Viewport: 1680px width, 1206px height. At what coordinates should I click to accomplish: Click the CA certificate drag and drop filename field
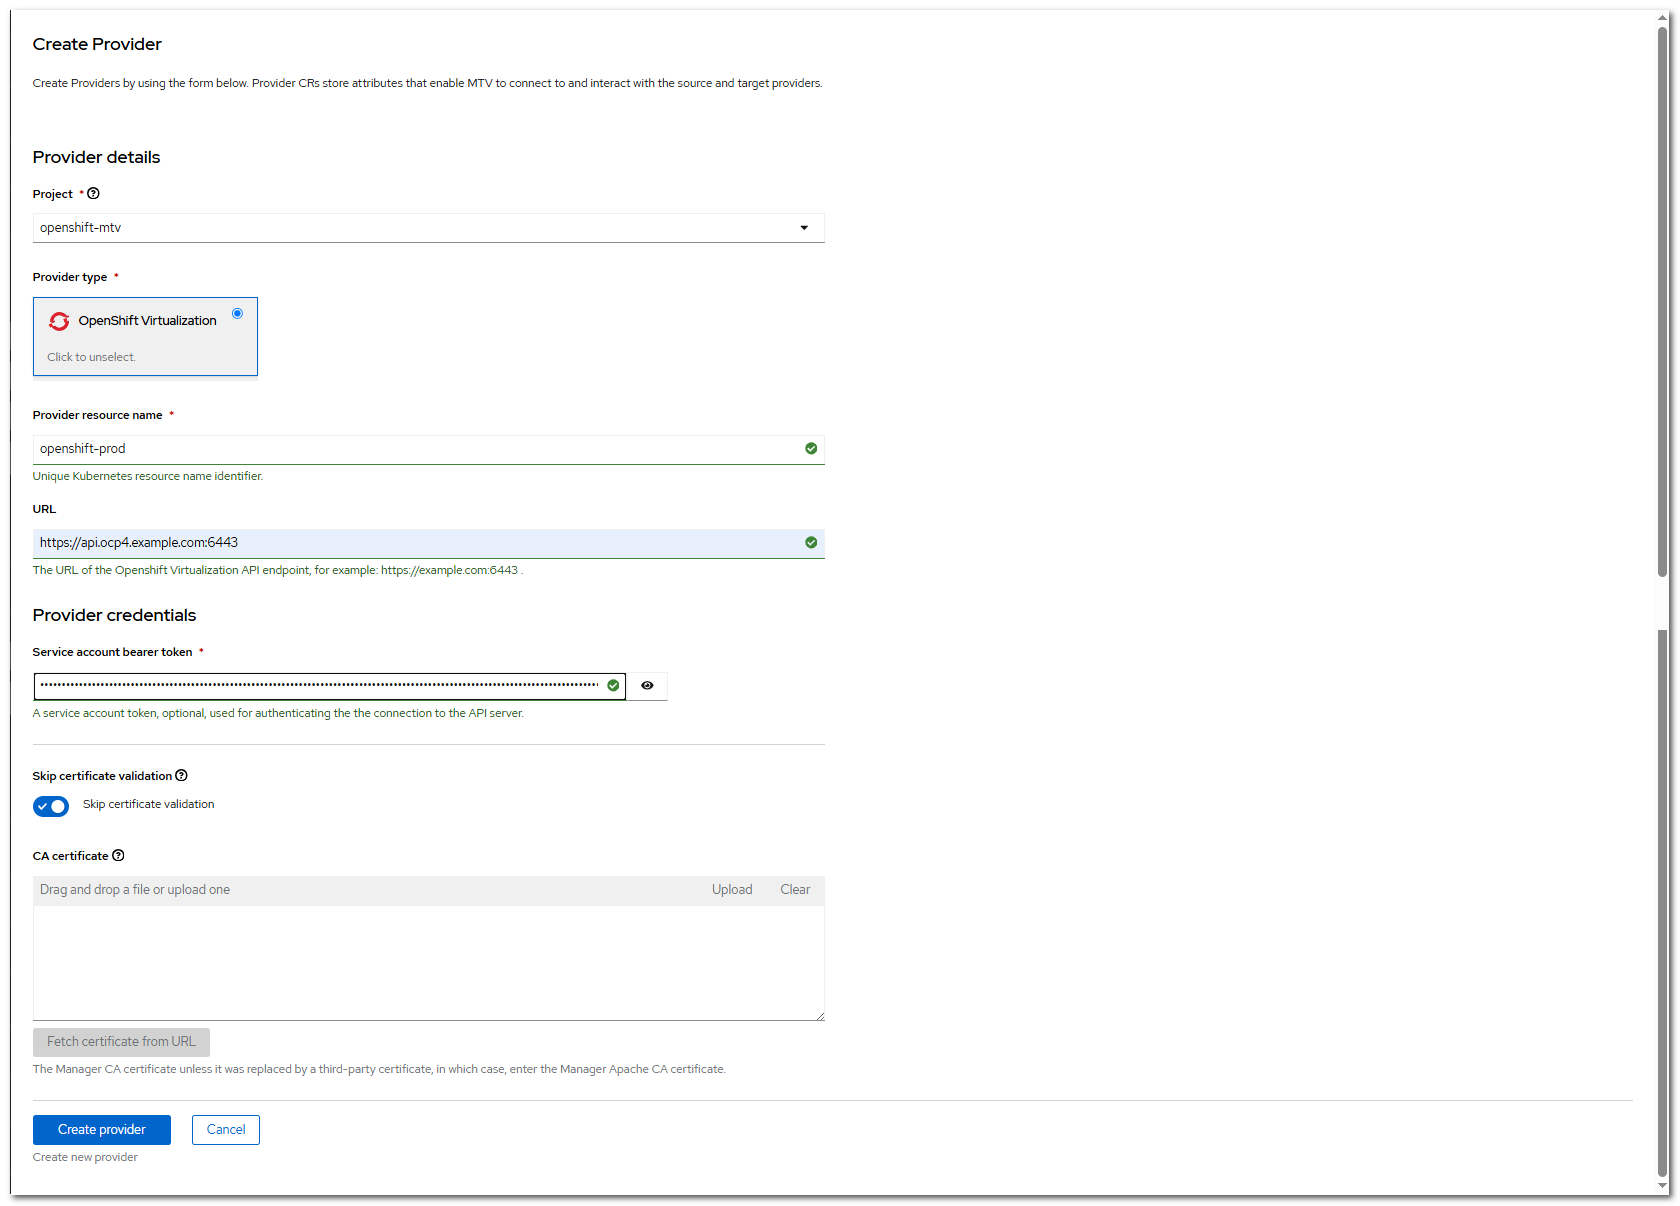pyautogui.click(x=365, y=890)
